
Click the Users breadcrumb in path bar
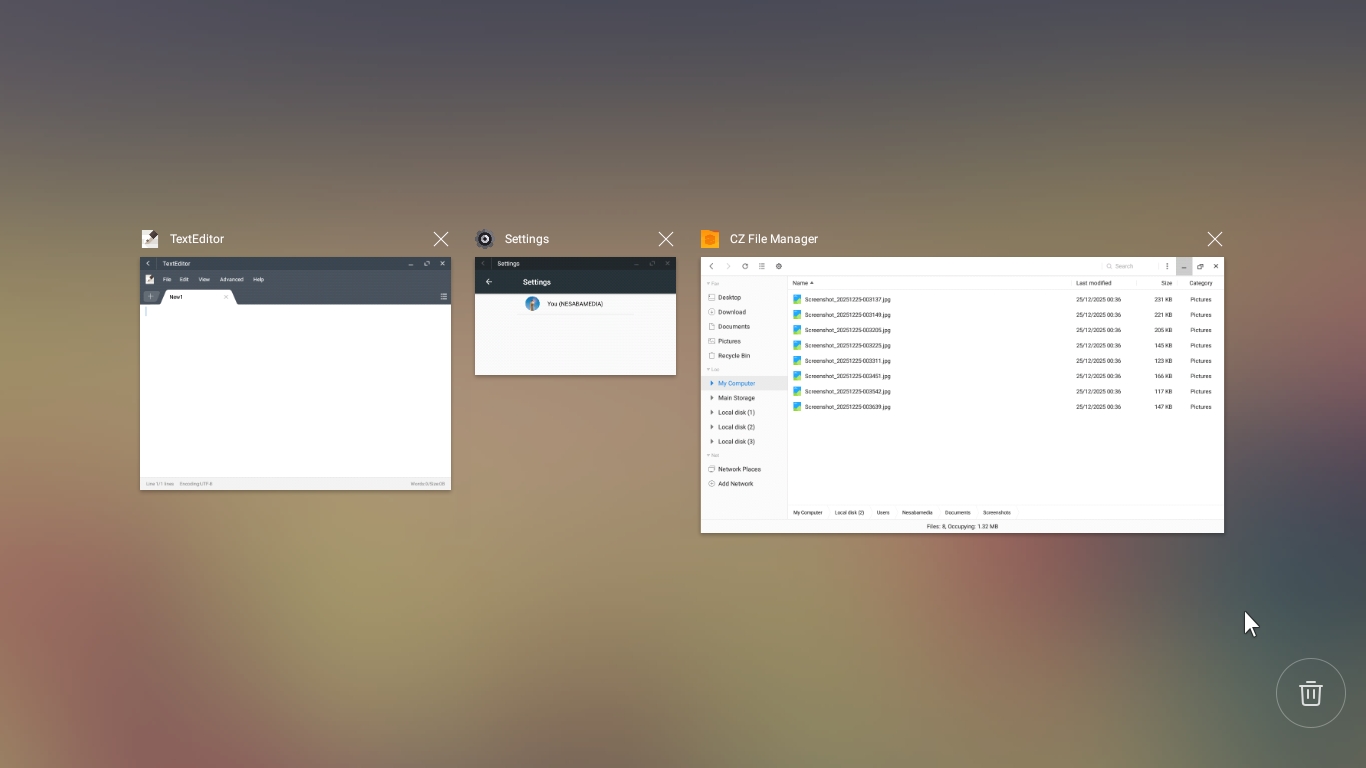[x=883, y=512]
